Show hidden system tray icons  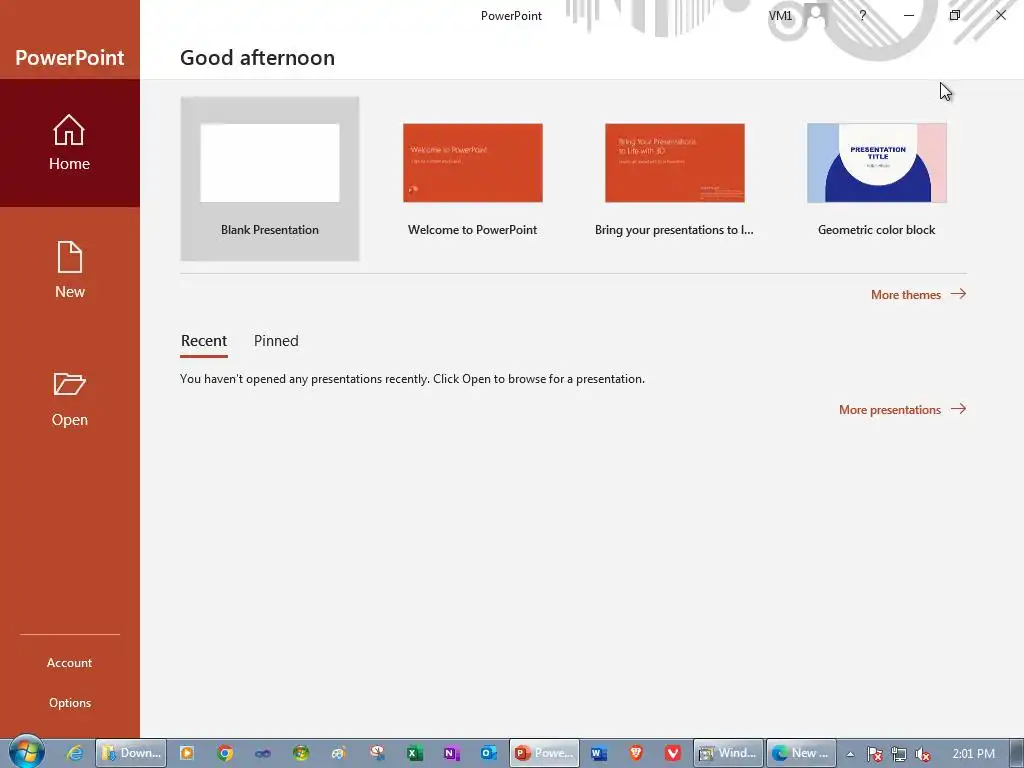pos(850,754)
